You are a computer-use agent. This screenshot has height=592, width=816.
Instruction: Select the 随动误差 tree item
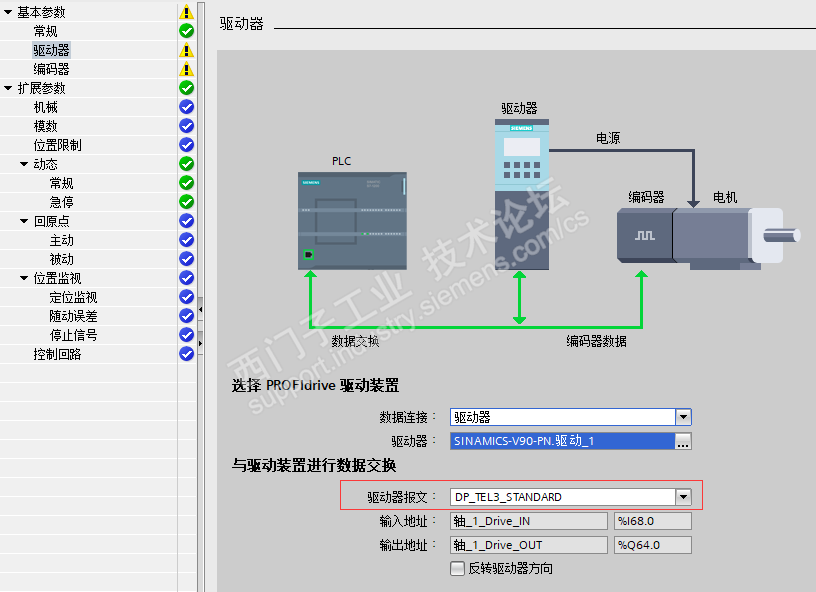point(73,316)
